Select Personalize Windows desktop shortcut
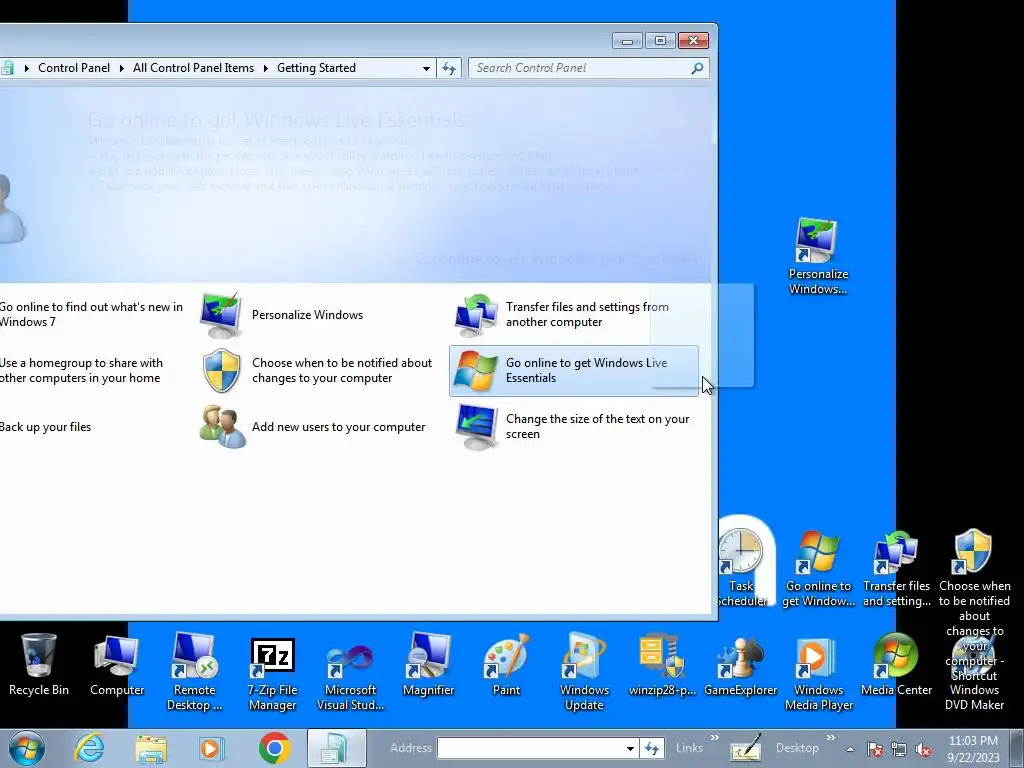This screenshot has height=768, width=1024. tap(818, 257)
